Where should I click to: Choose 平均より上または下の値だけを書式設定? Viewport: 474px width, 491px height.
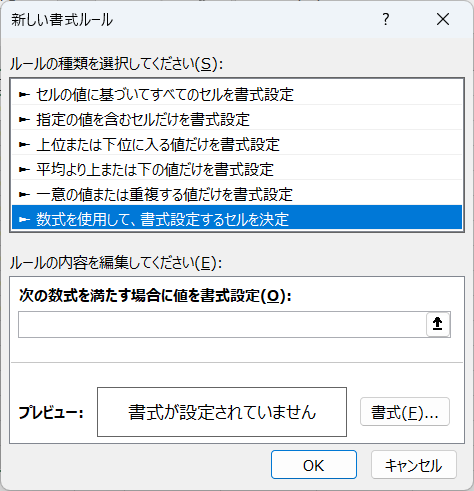[237, 169]
